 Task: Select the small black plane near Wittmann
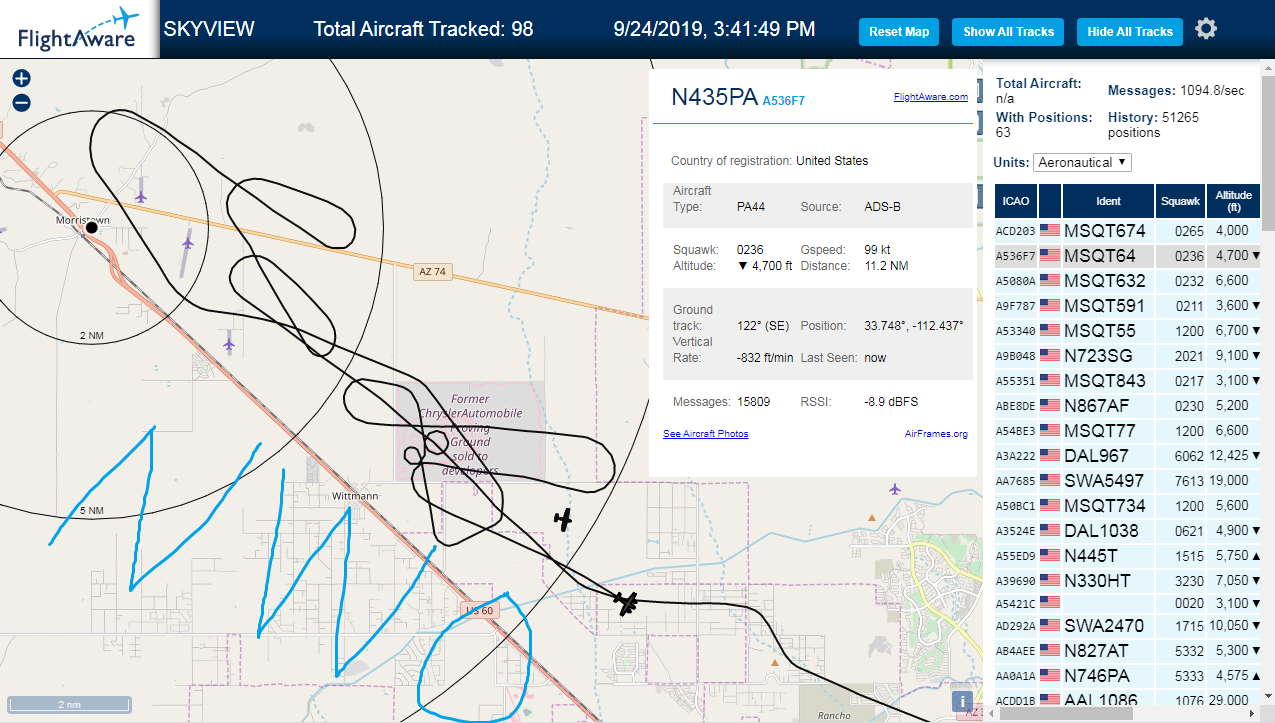(564, 519)
